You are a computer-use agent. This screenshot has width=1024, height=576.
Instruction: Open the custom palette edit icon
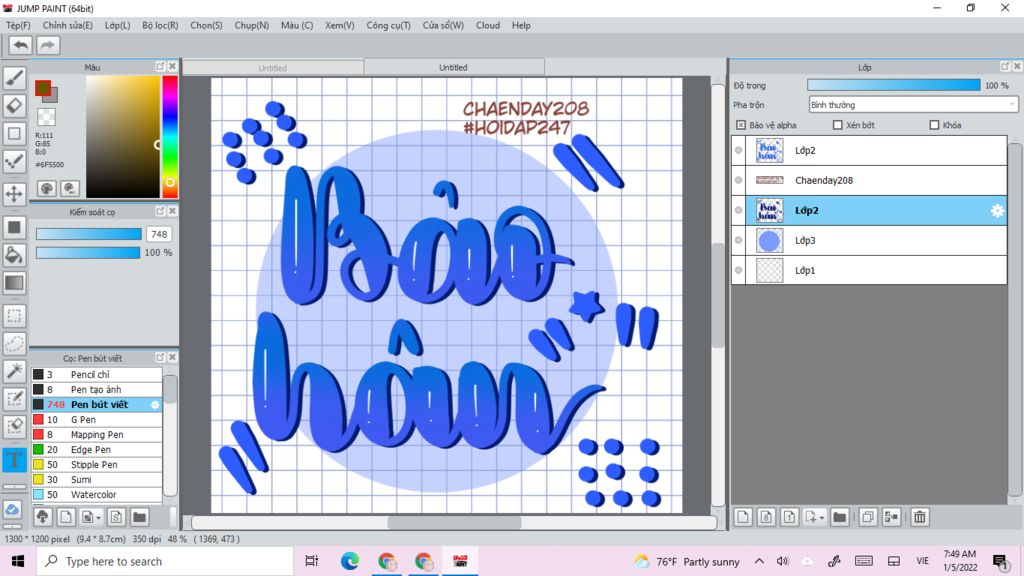70,189
